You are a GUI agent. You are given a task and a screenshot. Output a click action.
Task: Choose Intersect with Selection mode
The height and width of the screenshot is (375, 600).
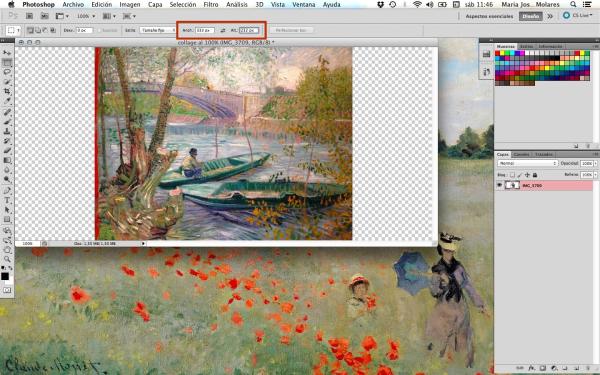coord(53,30)
